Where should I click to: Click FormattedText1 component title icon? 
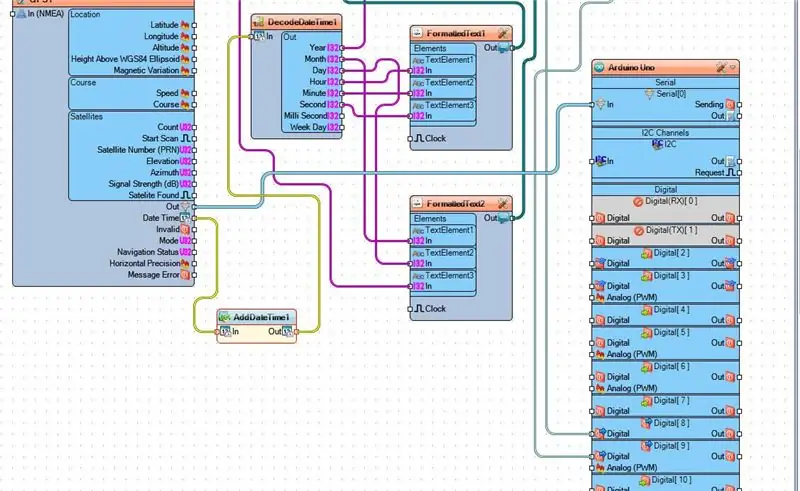pos(418,33)
